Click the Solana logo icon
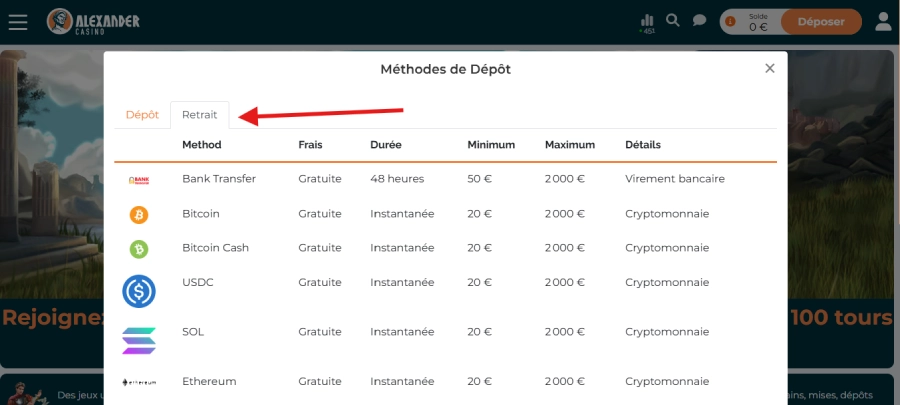The image size is (900, 405). [x=139, y=339]
